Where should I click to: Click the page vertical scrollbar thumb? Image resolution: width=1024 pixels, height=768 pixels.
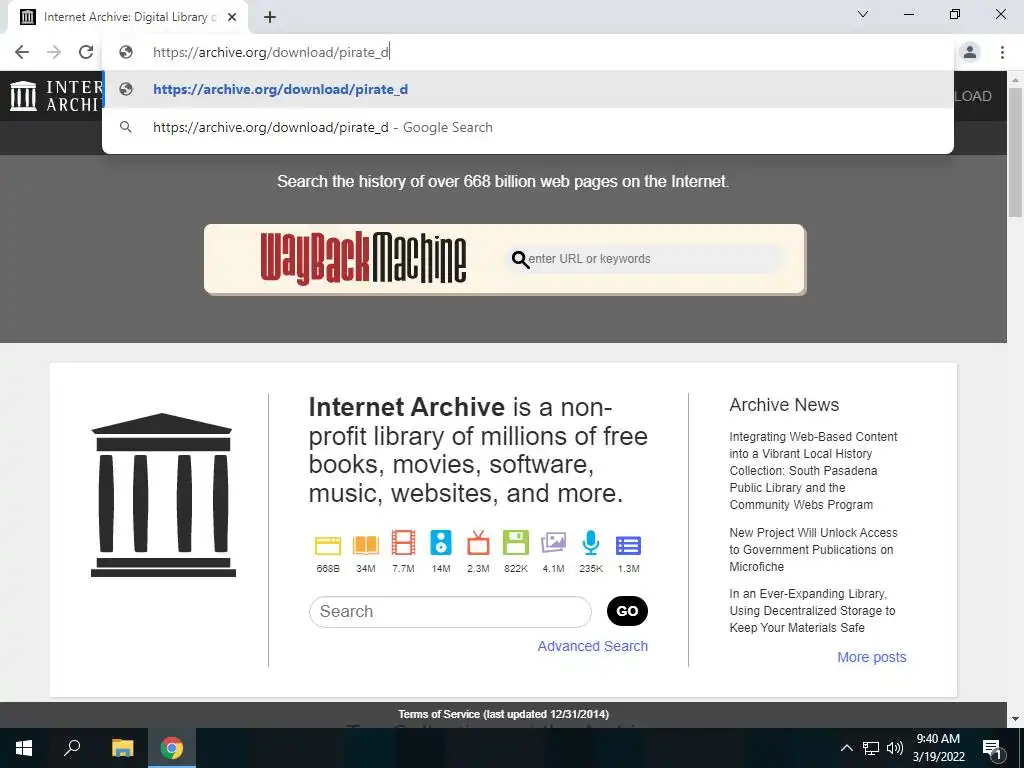point(1015,152)
